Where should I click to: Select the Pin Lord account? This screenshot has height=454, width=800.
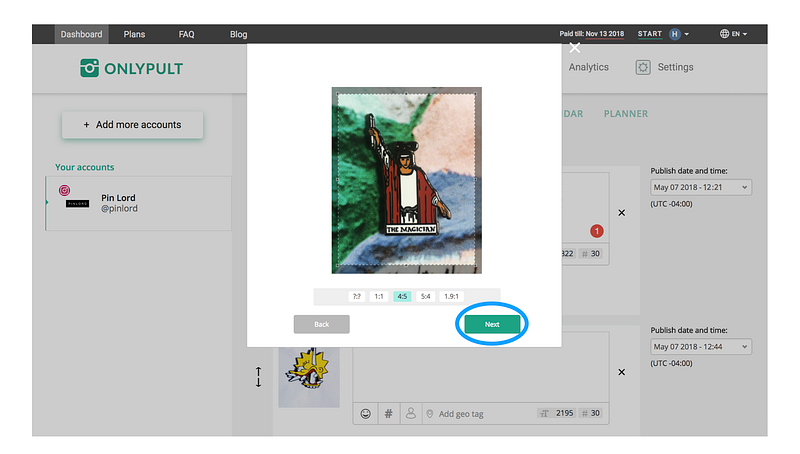click(x=138, y=203)
